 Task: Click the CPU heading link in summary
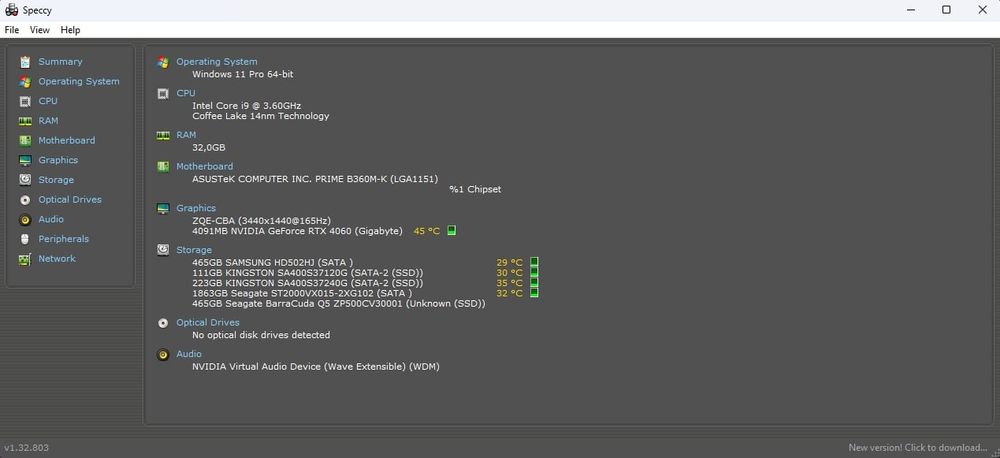point(186,93)
